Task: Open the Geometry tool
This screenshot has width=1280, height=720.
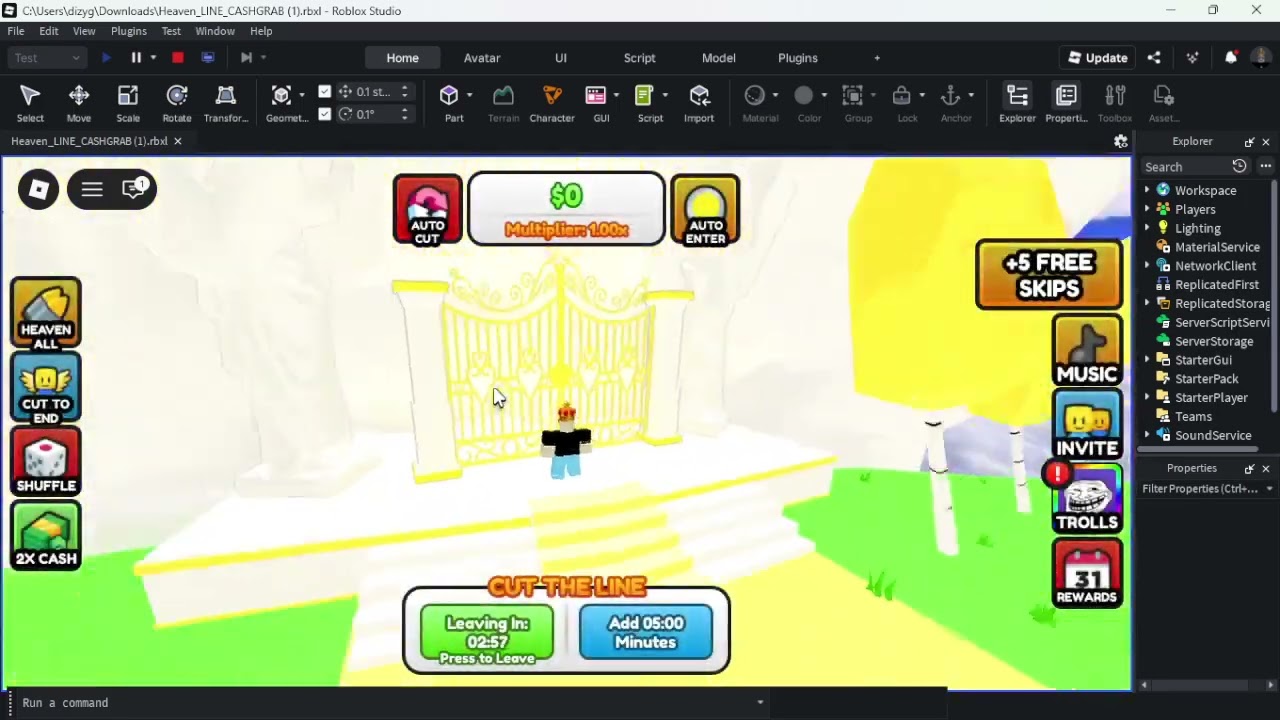Action: pos(281,103)
